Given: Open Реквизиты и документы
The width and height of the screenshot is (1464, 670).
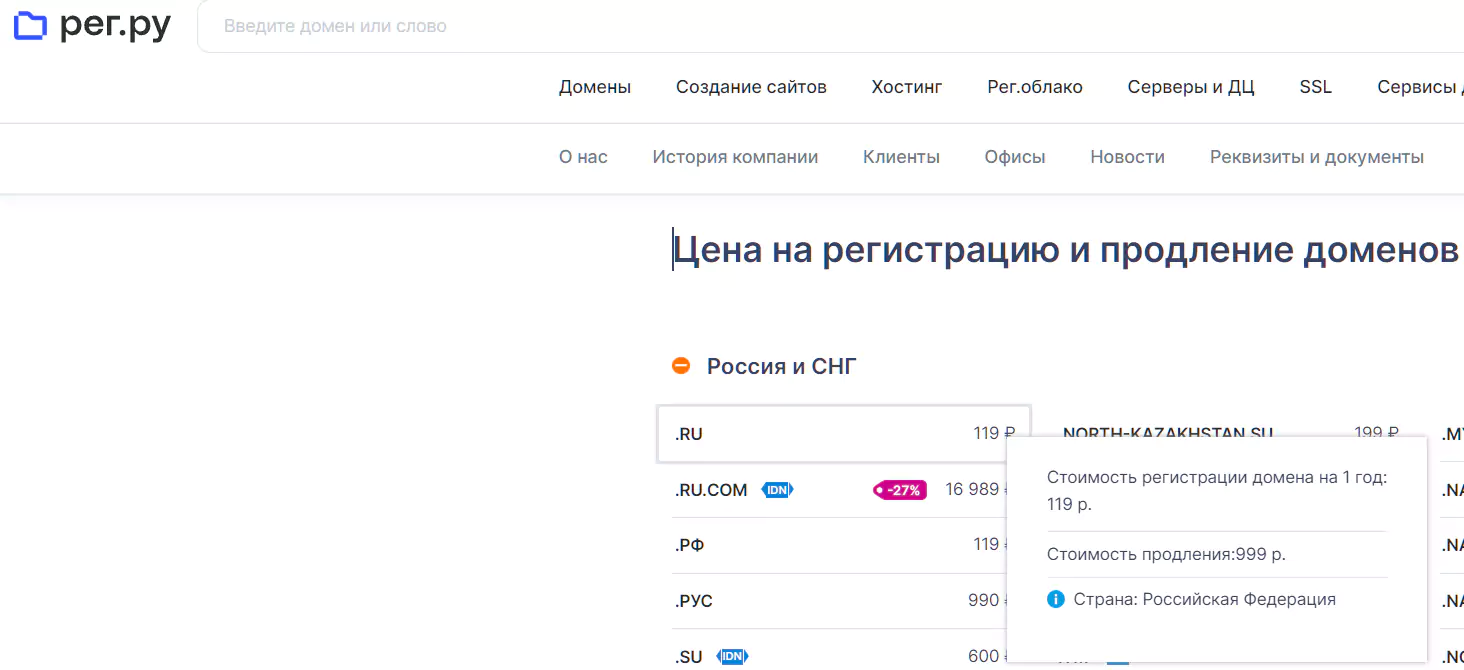Looking at the screenshot, I should pos(1316,157).
